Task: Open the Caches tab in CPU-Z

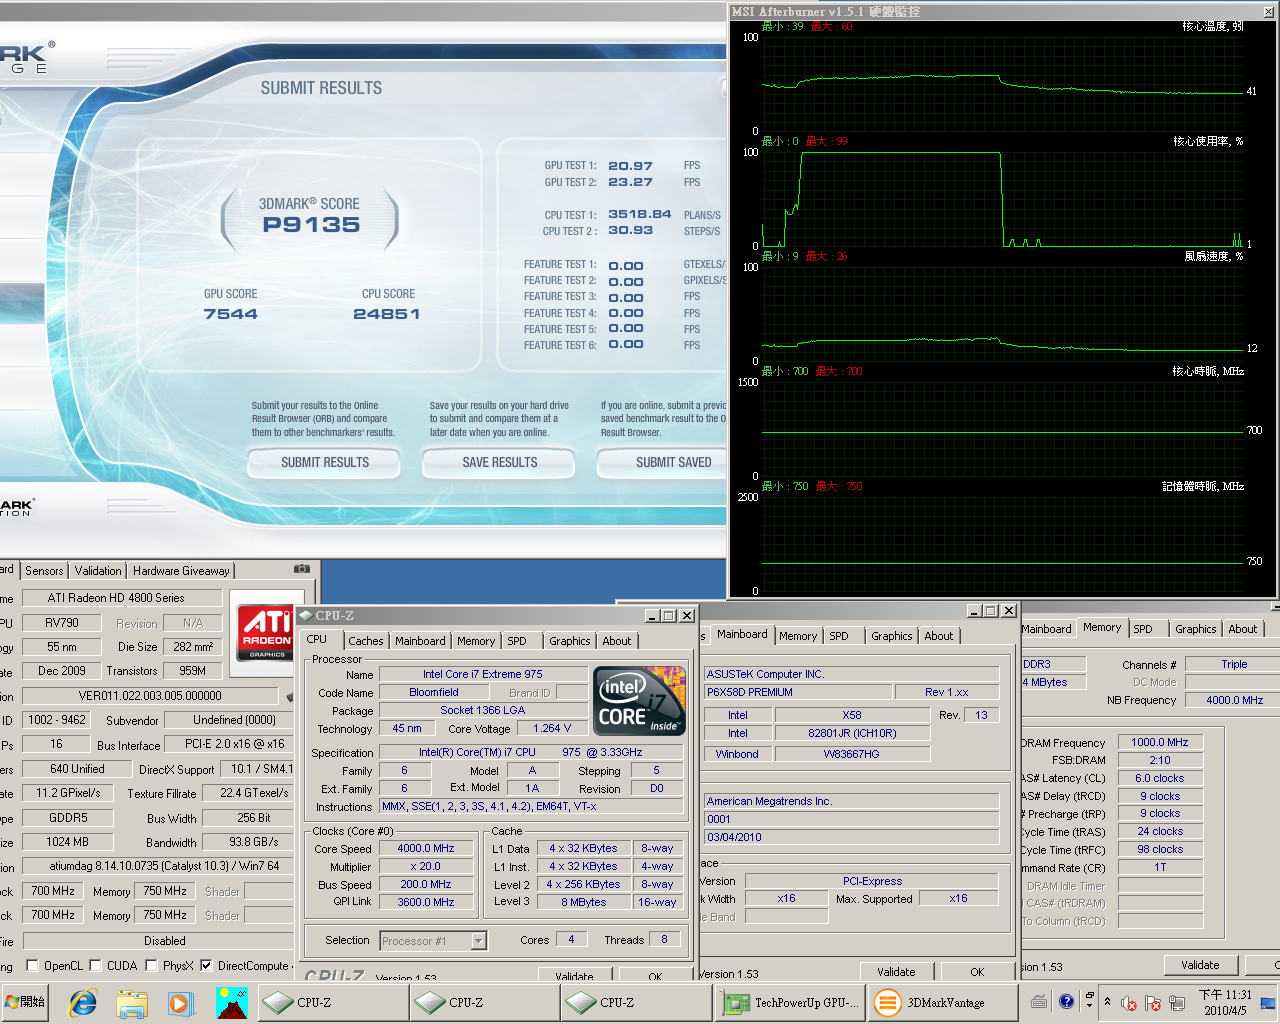Action: point(365,641)
